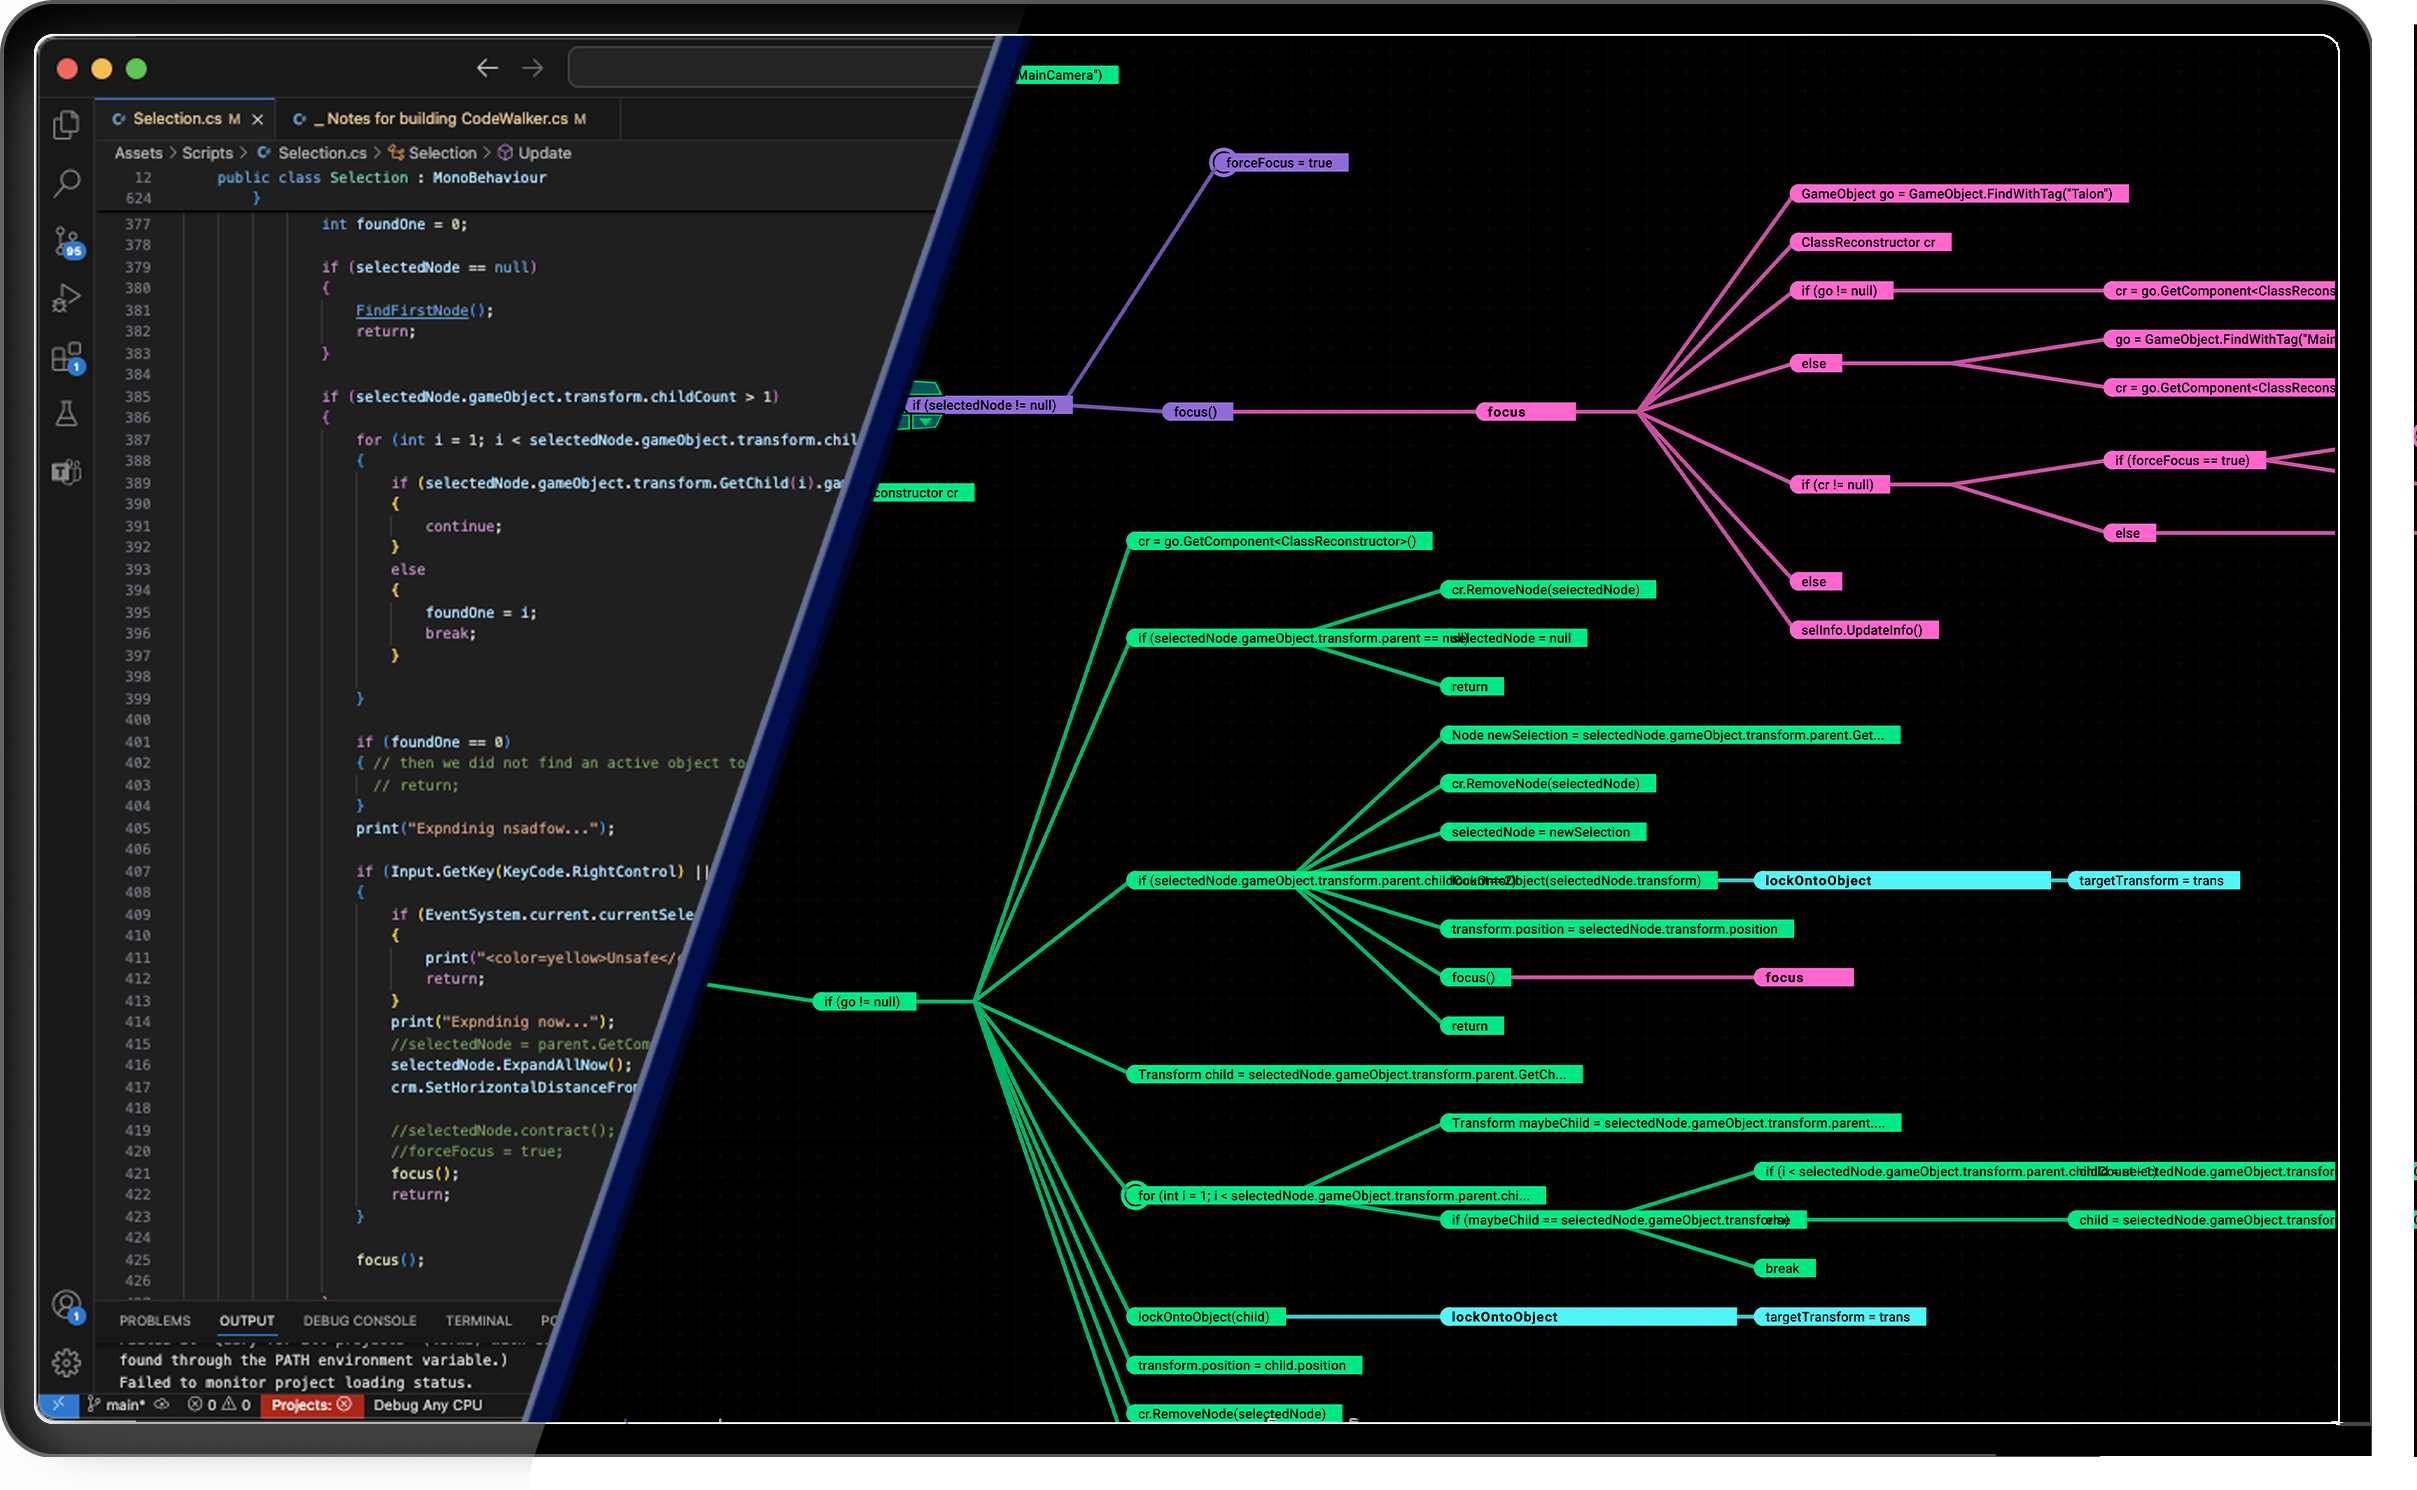Click the circle handle on the forceFocus node
Viewport: 2417px width, 1490px height.
tap(1222, 162)
